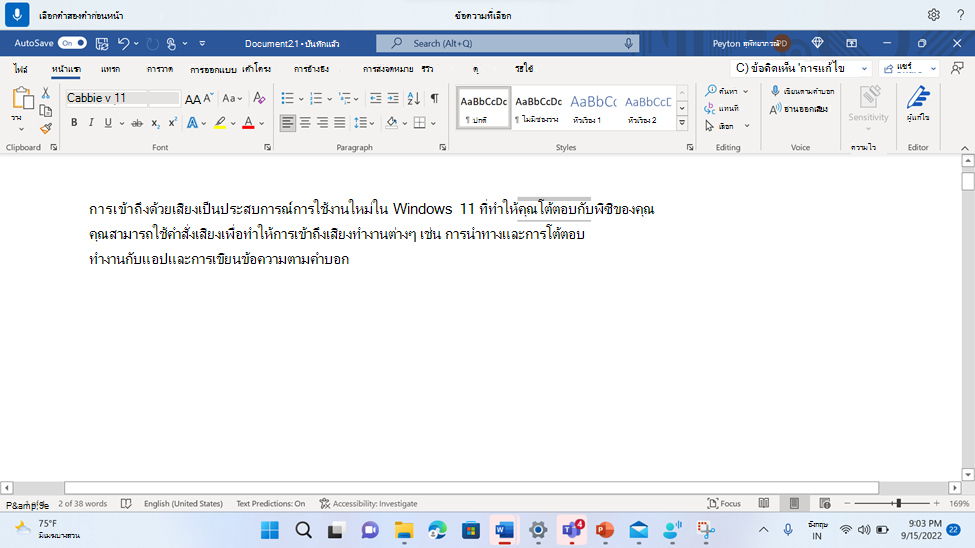Open borders dropdown arrow
This screenshot has height=548, width=975.
pyautogui.click(x=433, y=124)
